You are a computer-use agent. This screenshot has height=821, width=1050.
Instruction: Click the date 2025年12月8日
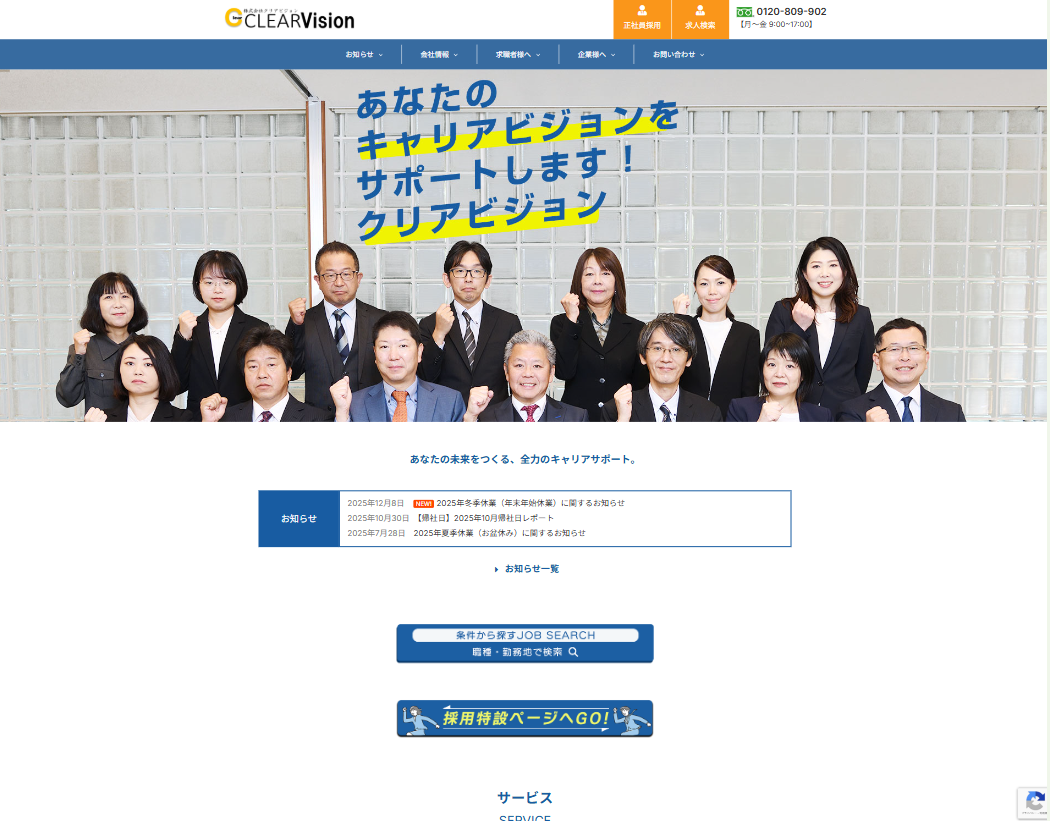(376, 503)
